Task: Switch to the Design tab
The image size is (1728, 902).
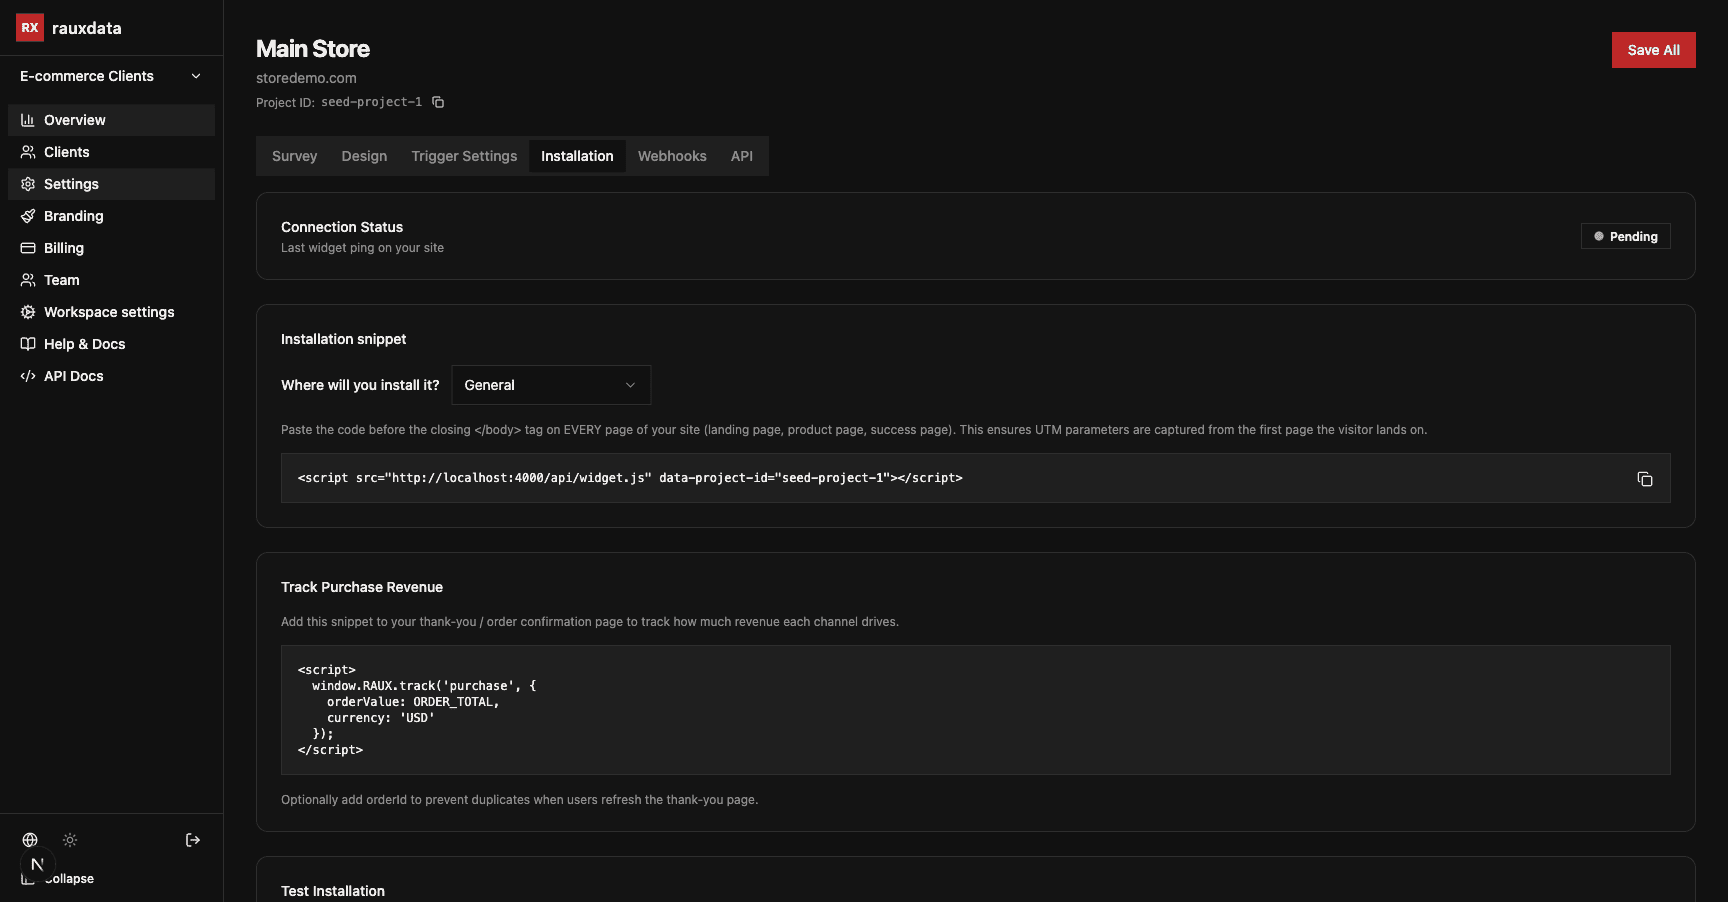Action: click(x=364, y=156)
